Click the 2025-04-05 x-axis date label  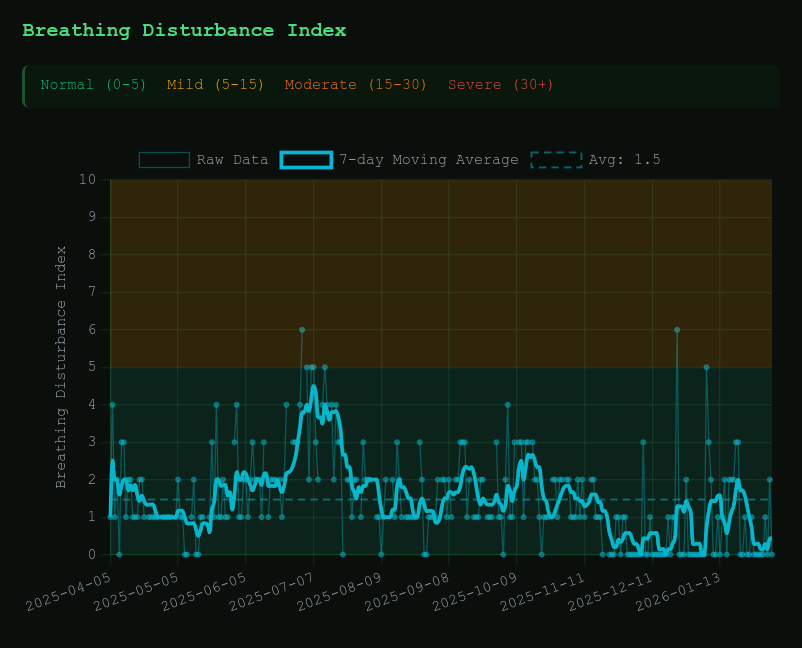(x=70, y=590)
